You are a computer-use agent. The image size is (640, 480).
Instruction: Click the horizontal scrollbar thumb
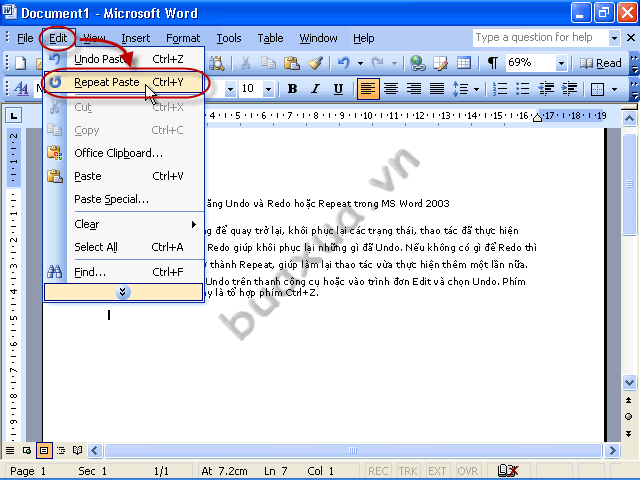click(353, 451)
